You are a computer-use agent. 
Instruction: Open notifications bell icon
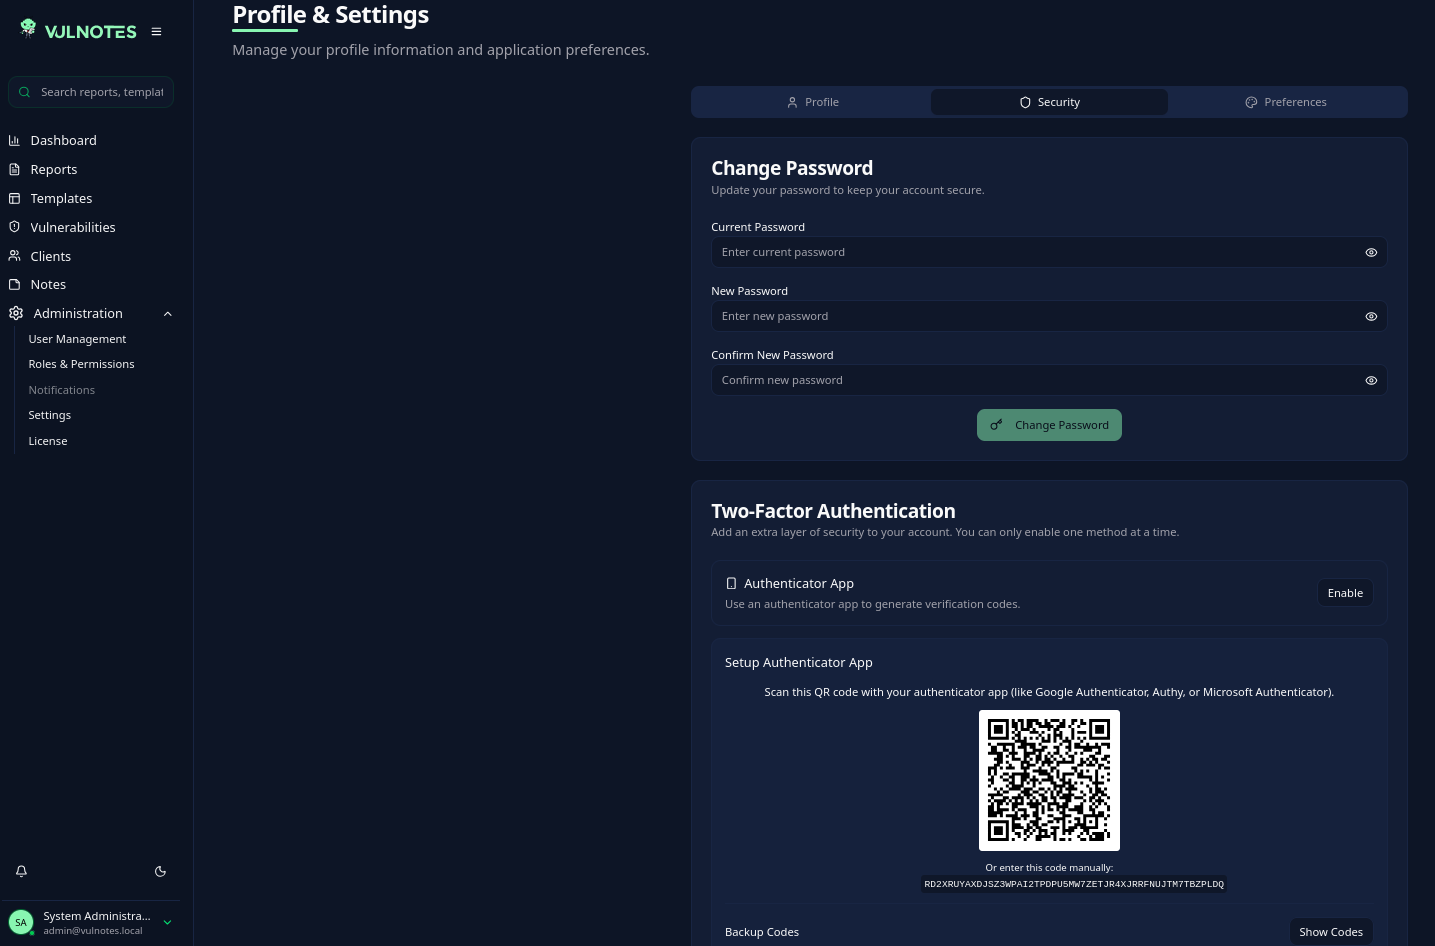click(21, 872)
